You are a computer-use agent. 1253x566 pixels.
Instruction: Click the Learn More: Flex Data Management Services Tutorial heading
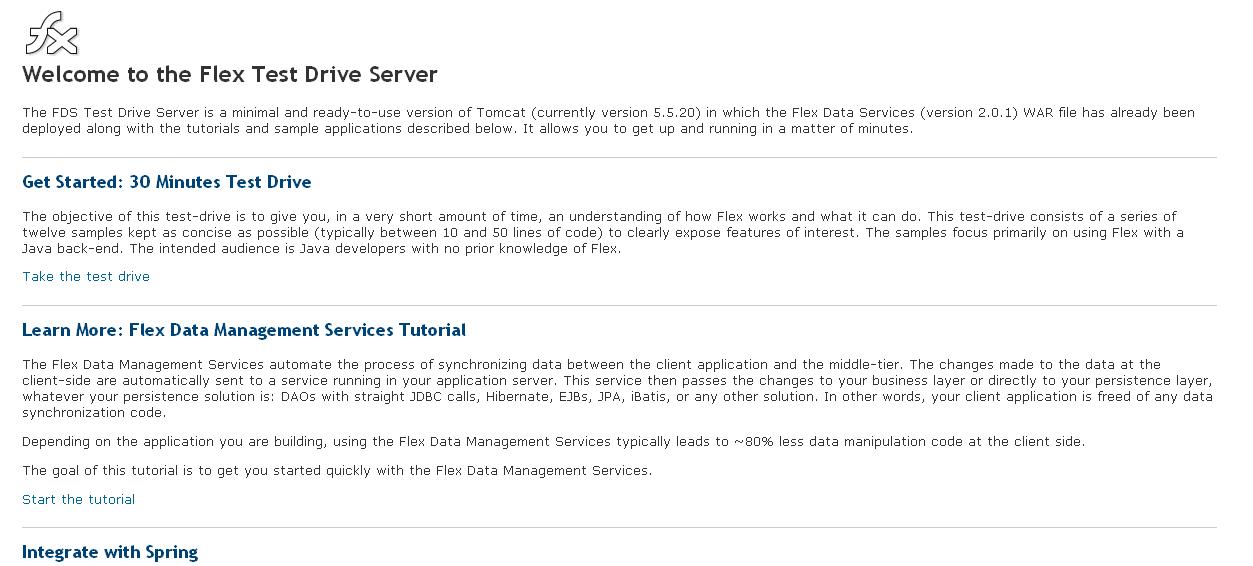pyautogui.click(x=244, y=330)
